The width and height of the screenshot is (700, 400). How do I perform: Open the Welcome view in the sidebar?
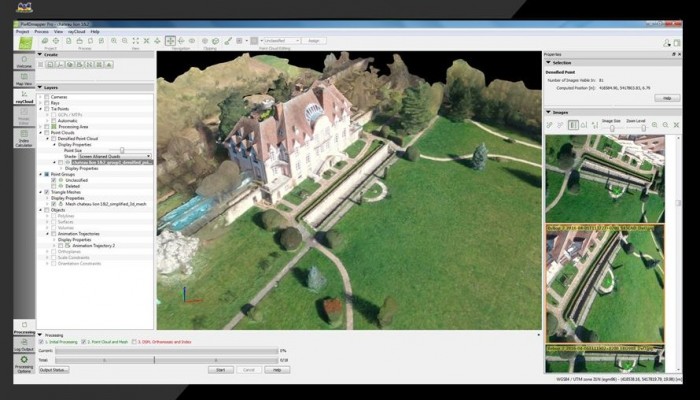click(x=24, y=62)
